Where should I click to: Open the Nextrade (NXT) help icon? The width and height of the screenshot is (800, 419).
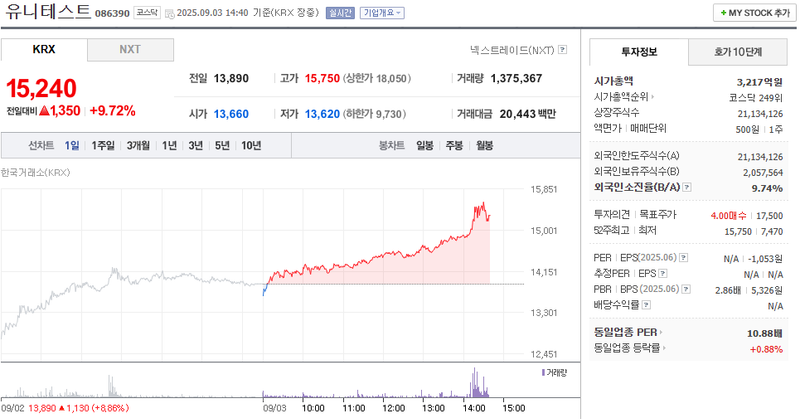click(562, 50)
